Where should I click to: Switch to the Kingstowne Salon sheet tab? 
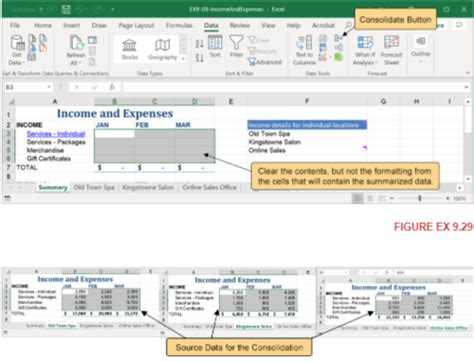pos(148,187)
